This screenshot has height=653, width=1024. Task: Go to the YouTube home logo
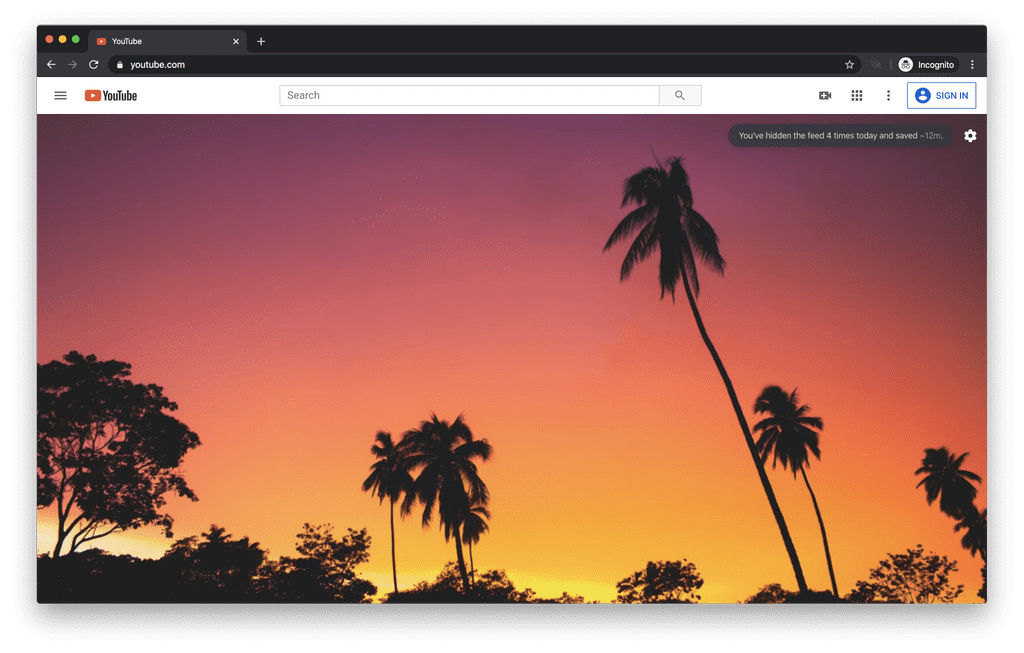111,96
